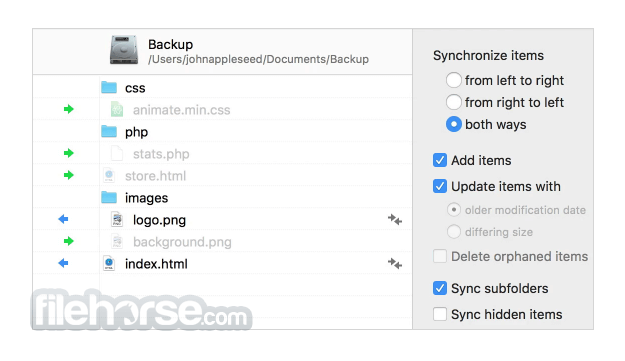Screen dimensions: 625x361
Task: Click the css folder icon
Action: point(109,87)
